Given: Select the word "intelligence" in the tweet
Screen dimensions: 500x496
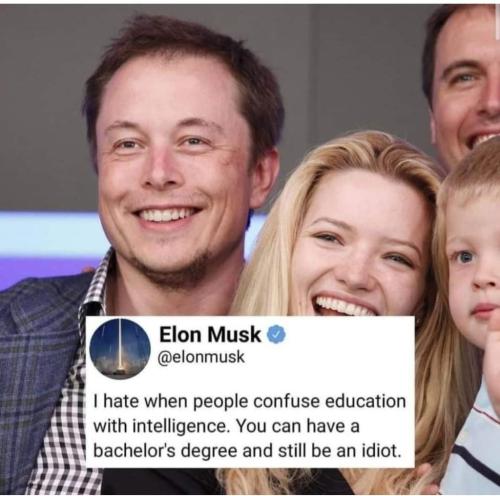Looking at the screenshot, I should pos(179,427).
